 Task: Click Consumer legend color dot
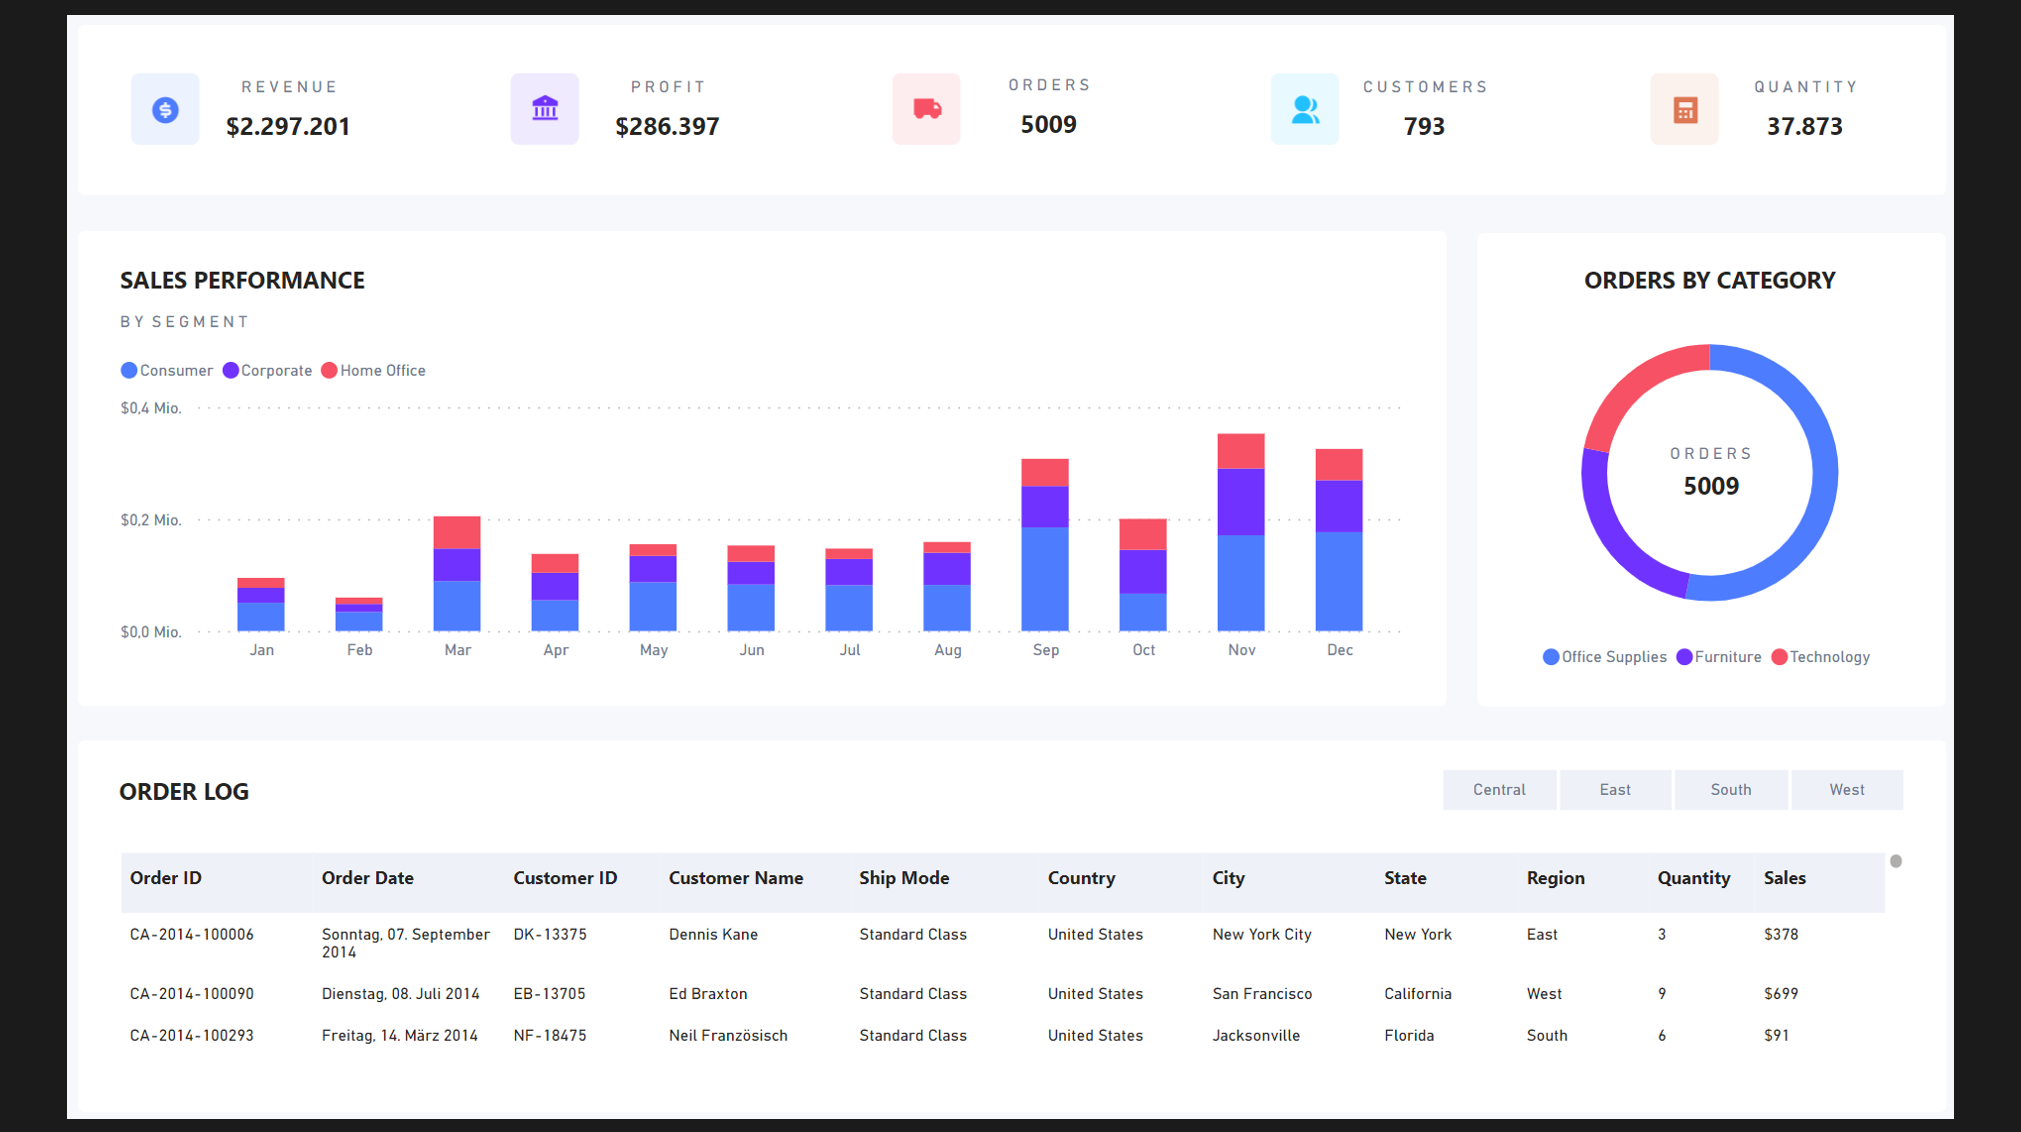click(x=129, y=371)
